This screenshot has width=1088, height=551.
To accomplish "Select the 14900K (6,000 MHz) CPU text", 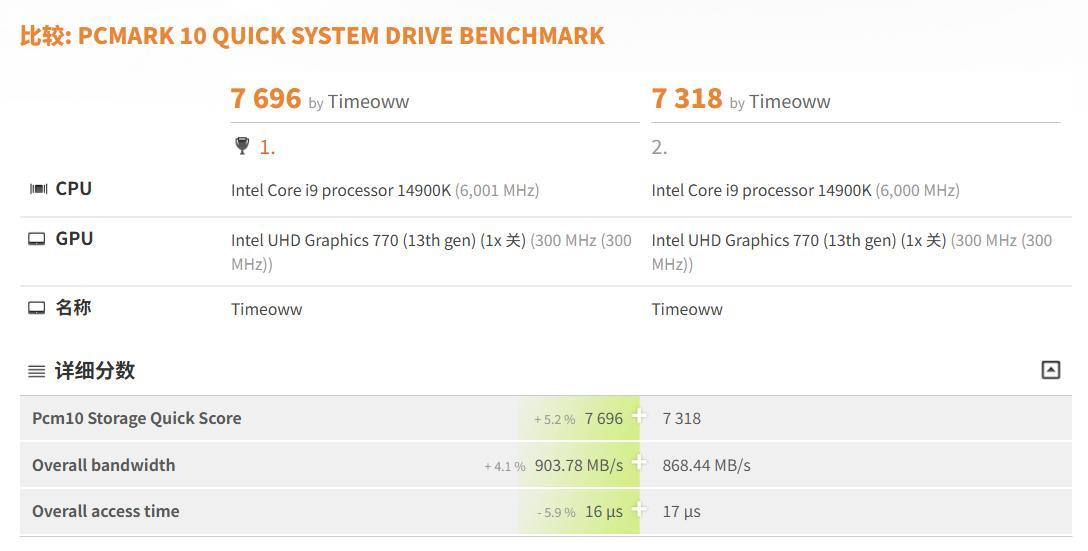I will pyautogui.click(x=806, y=191).
